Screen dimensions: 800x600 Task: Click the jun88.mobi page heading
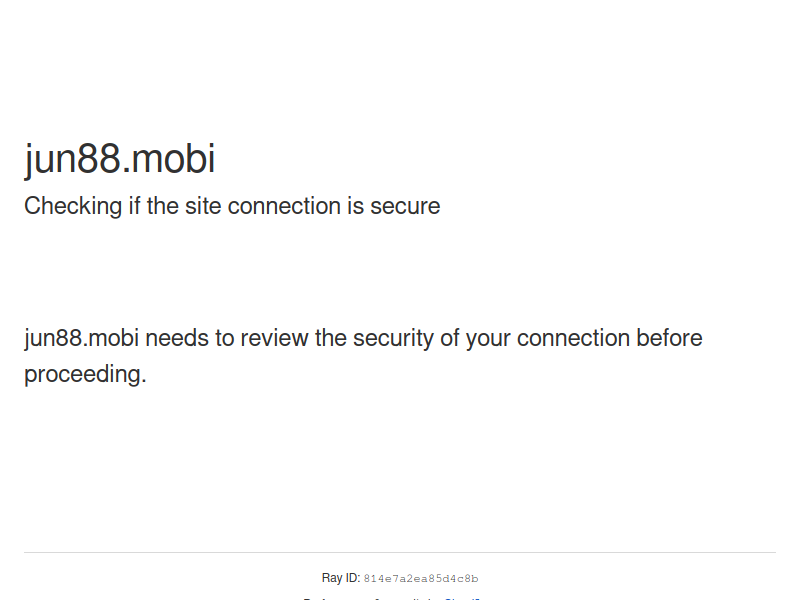[120, 159]
